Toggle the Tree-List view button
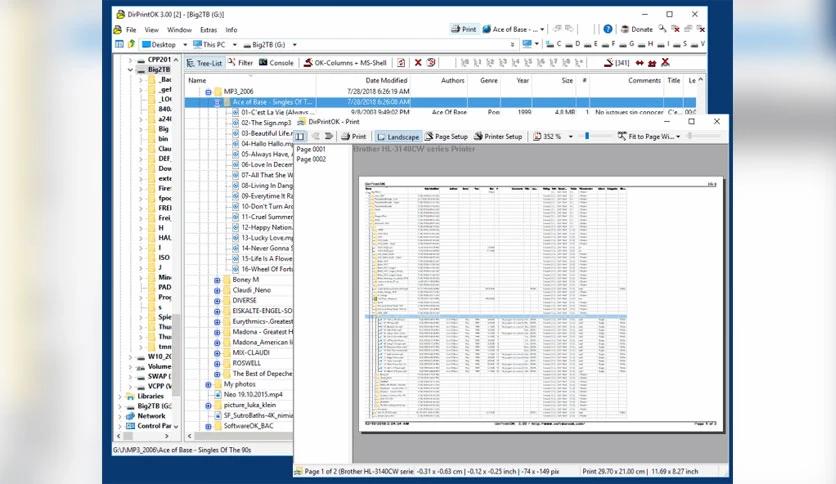 tap(204, 63)
